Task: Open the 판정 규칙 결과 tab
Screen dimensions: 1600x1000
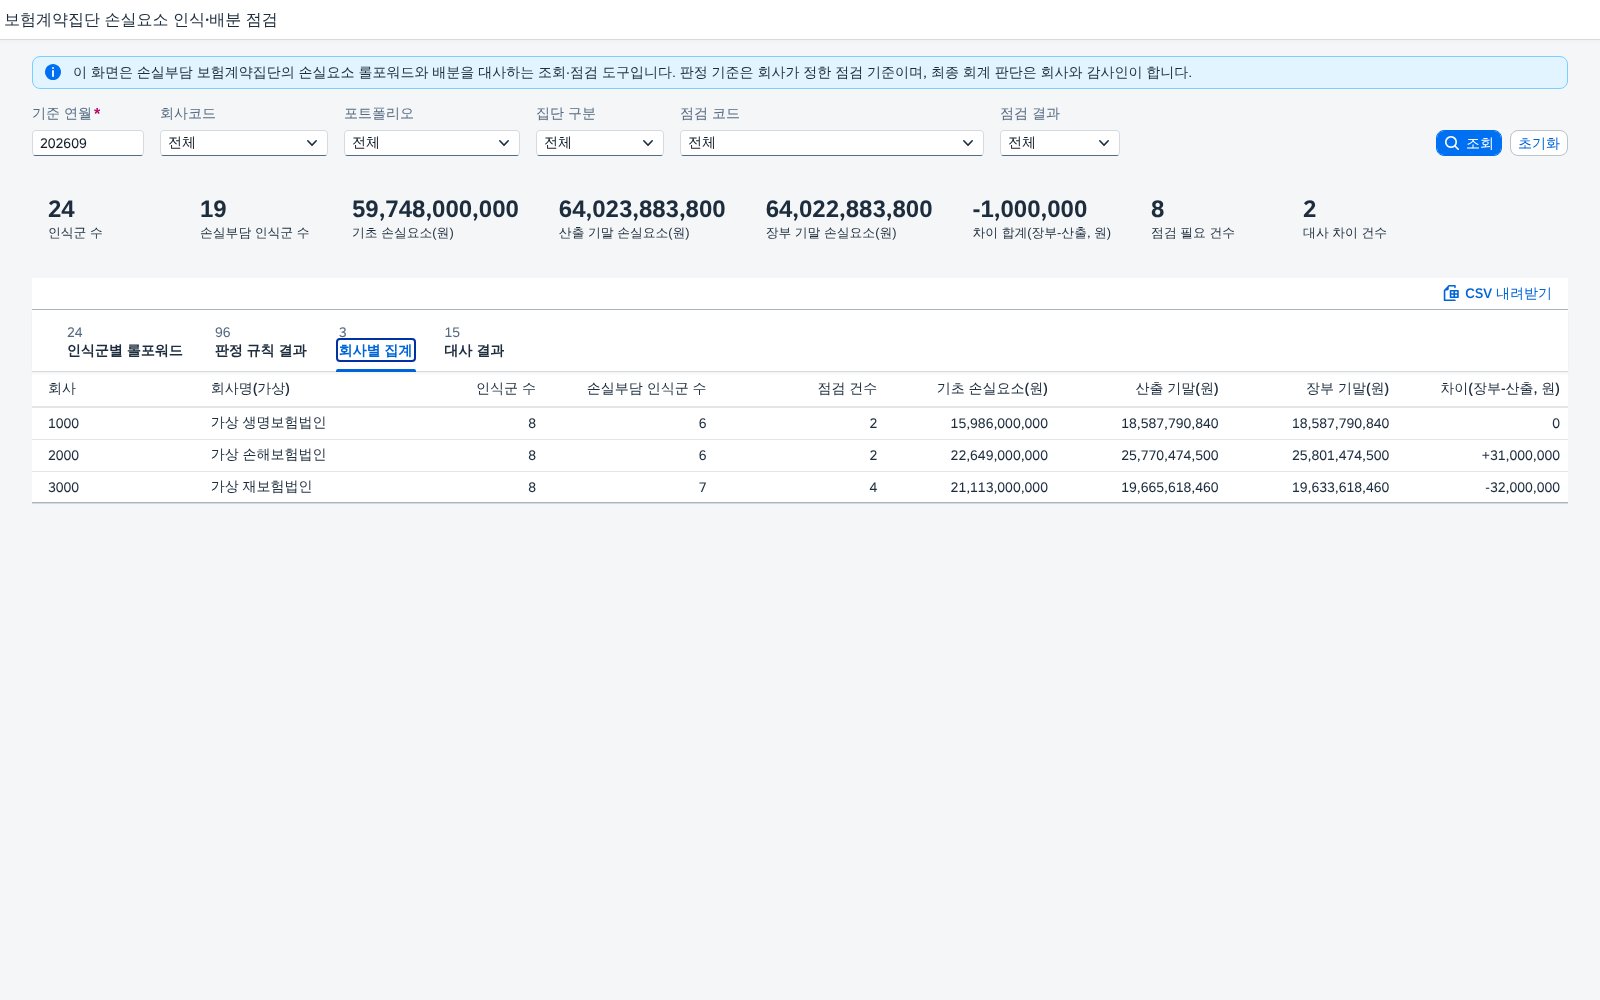Action: (261, 351)
